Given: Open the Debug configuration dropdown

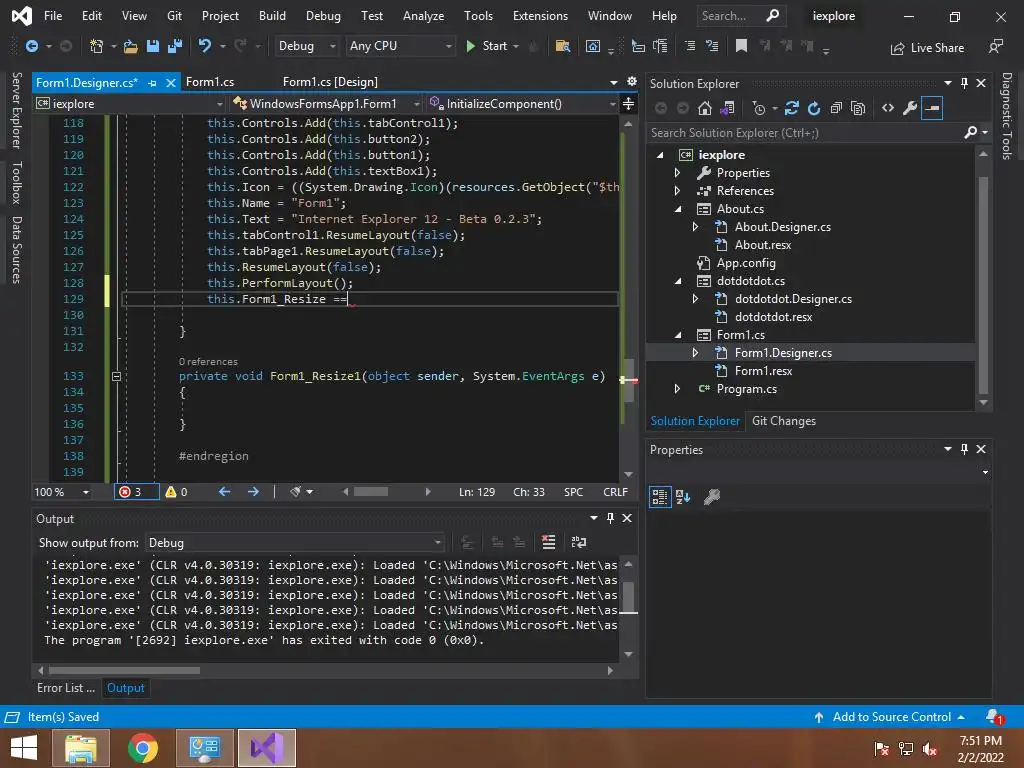Looking at the screenshot, I should pyautogui.click(x=307, y=46).
